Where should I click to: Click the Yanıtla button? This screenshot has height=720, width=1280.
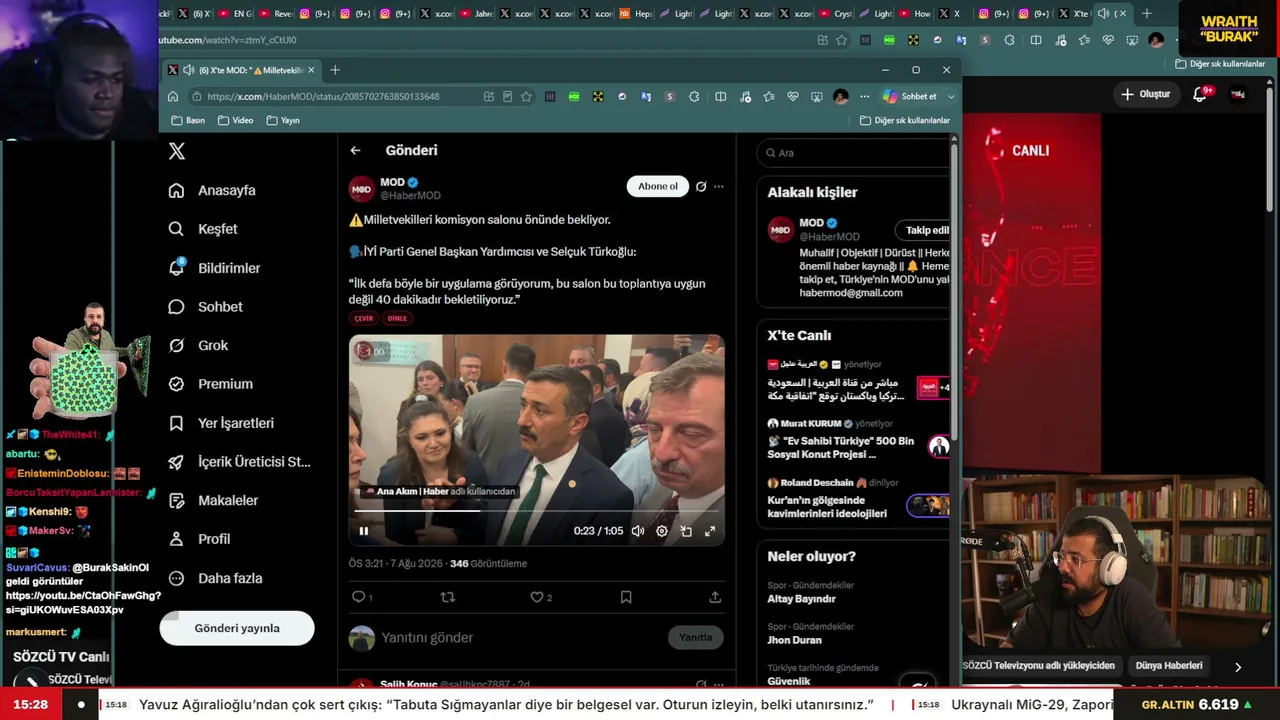695,638
